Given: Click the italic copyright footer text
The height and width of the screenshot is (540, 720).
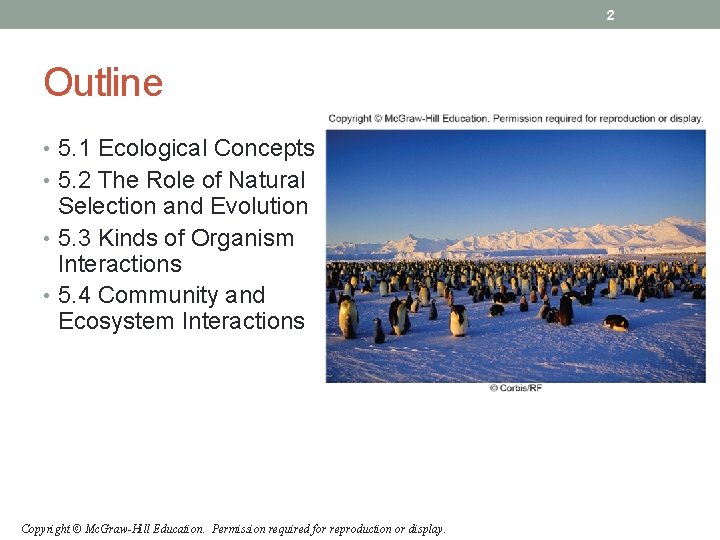Looking at the screenshot, I should tap(233, 529).
